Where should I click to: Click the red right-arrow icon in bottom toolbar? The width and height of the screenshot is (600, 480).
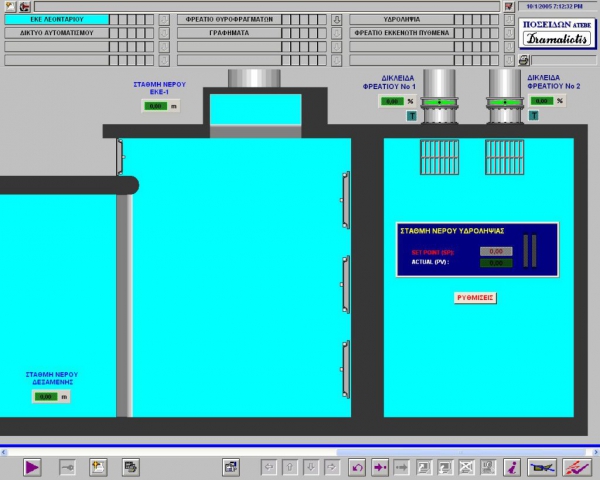pos(380,466)
